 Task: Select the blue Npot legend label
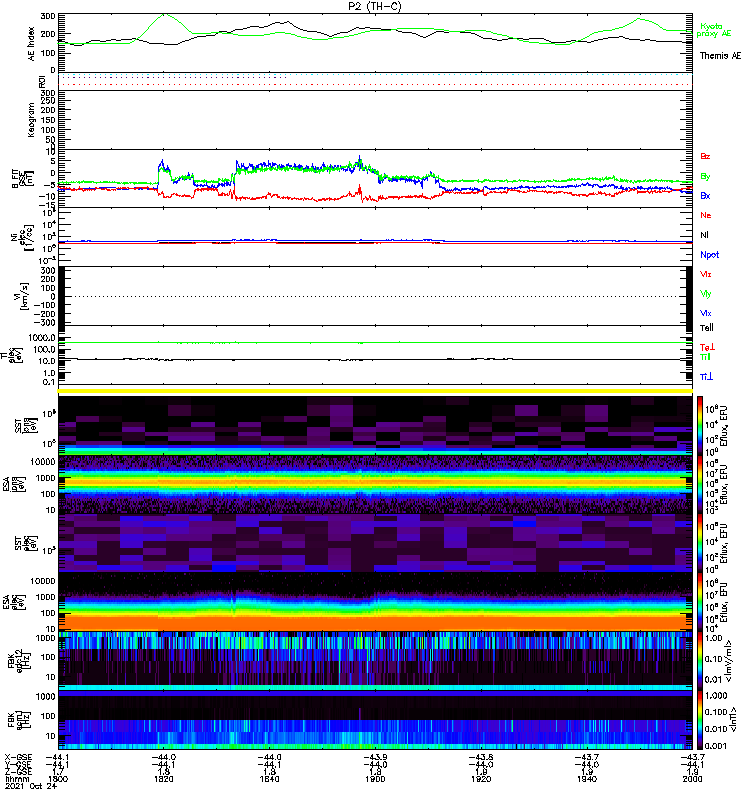click(709, 255)
